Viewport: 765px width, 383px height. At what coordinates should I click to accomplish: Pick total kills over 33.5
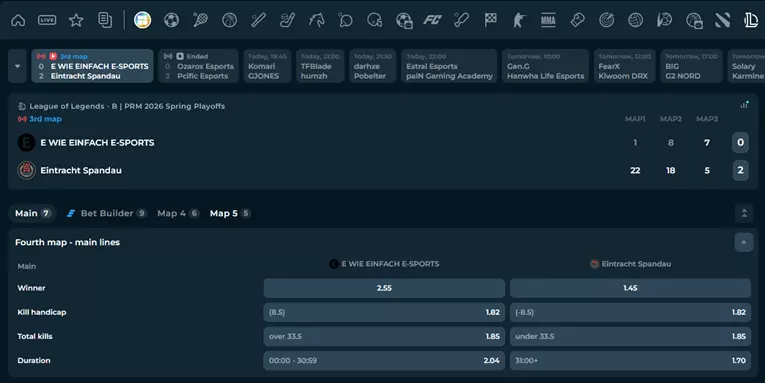384,336
